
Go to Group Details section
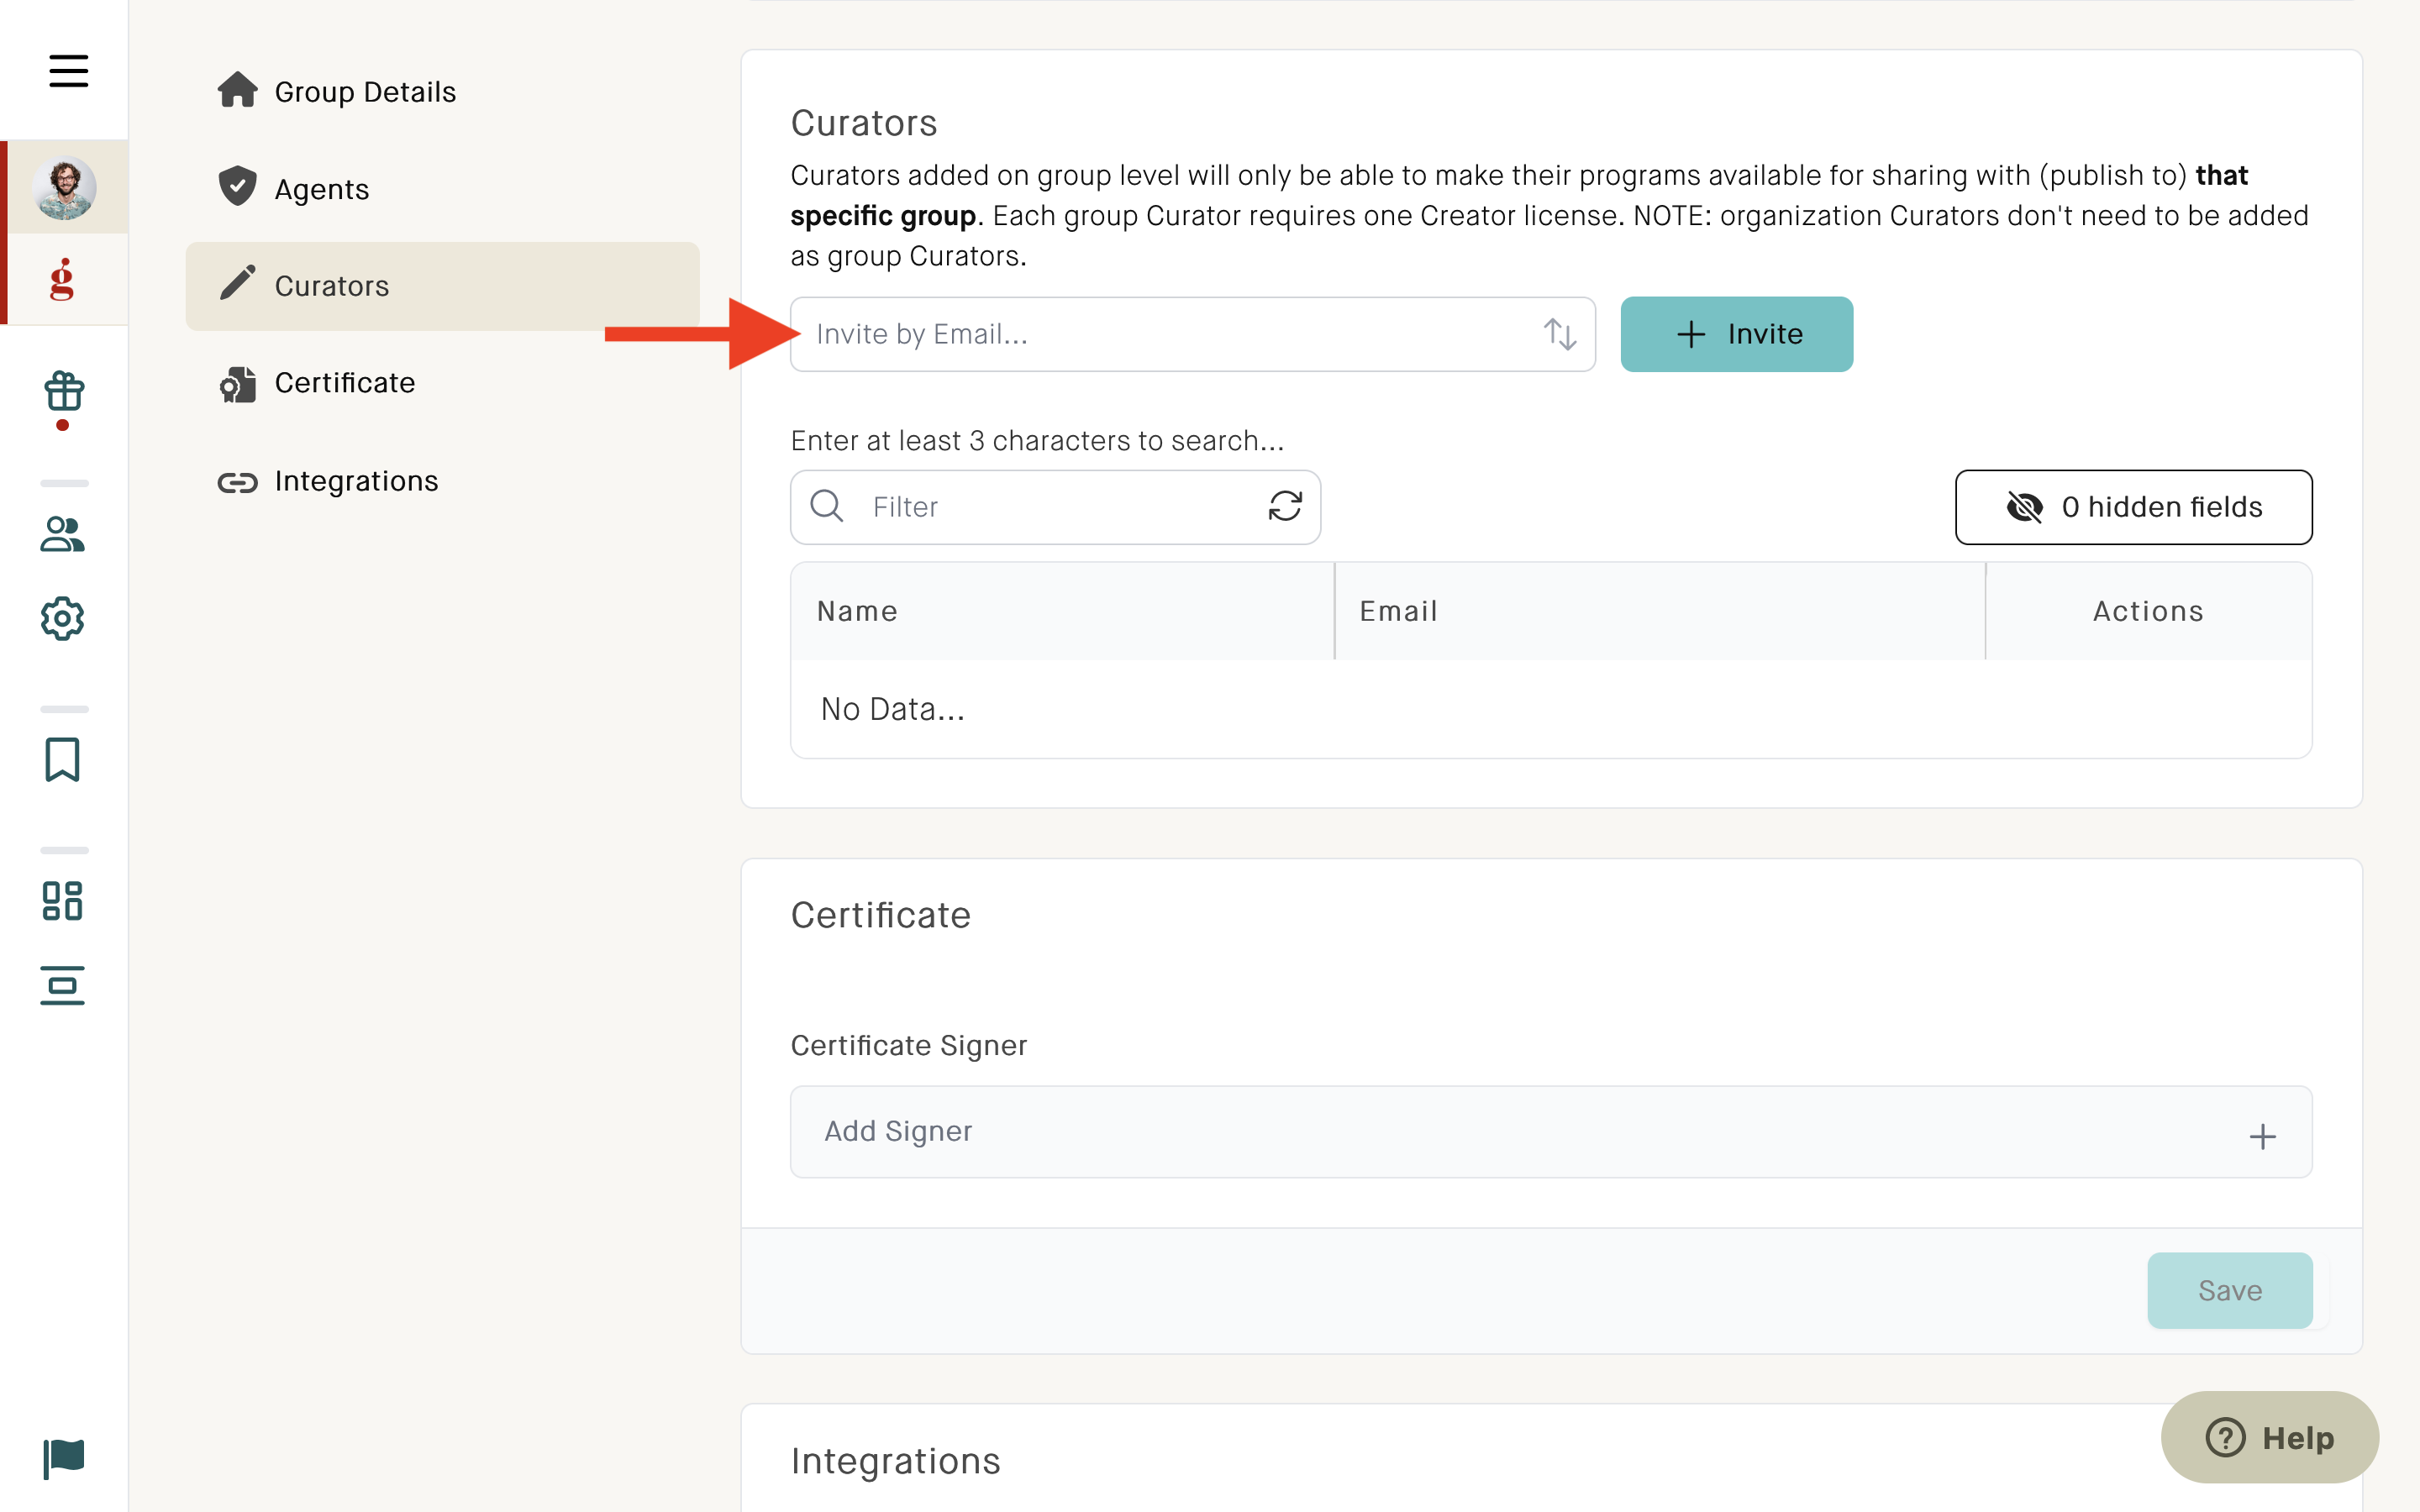[x=442, y=92]
